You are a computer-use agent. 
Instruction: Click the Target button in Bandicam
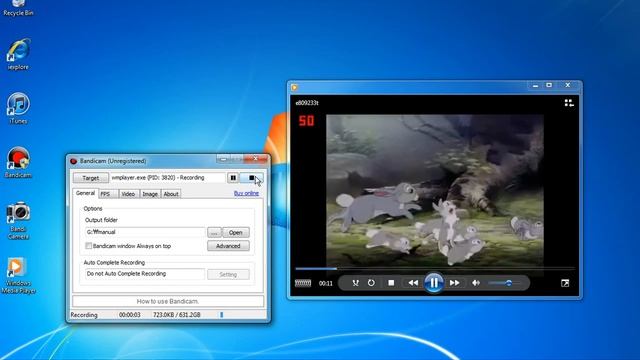coord(91,178)
